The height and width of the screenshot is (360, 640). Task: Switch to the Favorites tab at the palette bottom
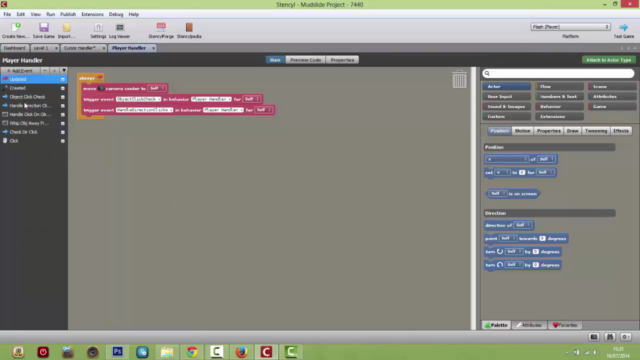tap(565, 325)
